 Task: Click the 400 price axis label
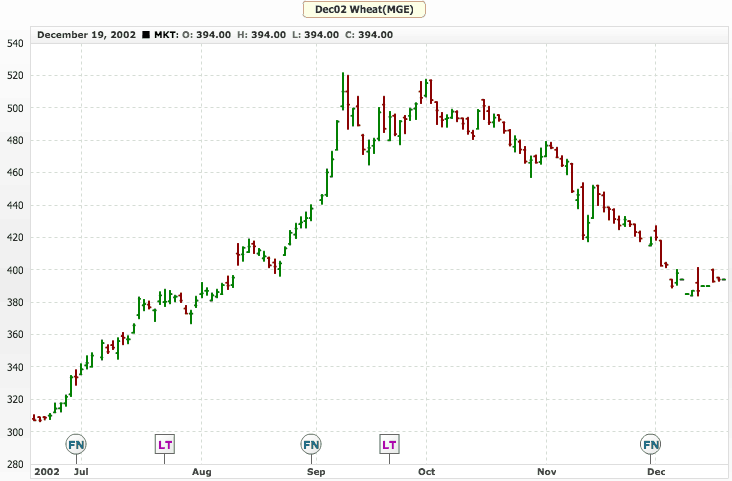pos(15,270)
